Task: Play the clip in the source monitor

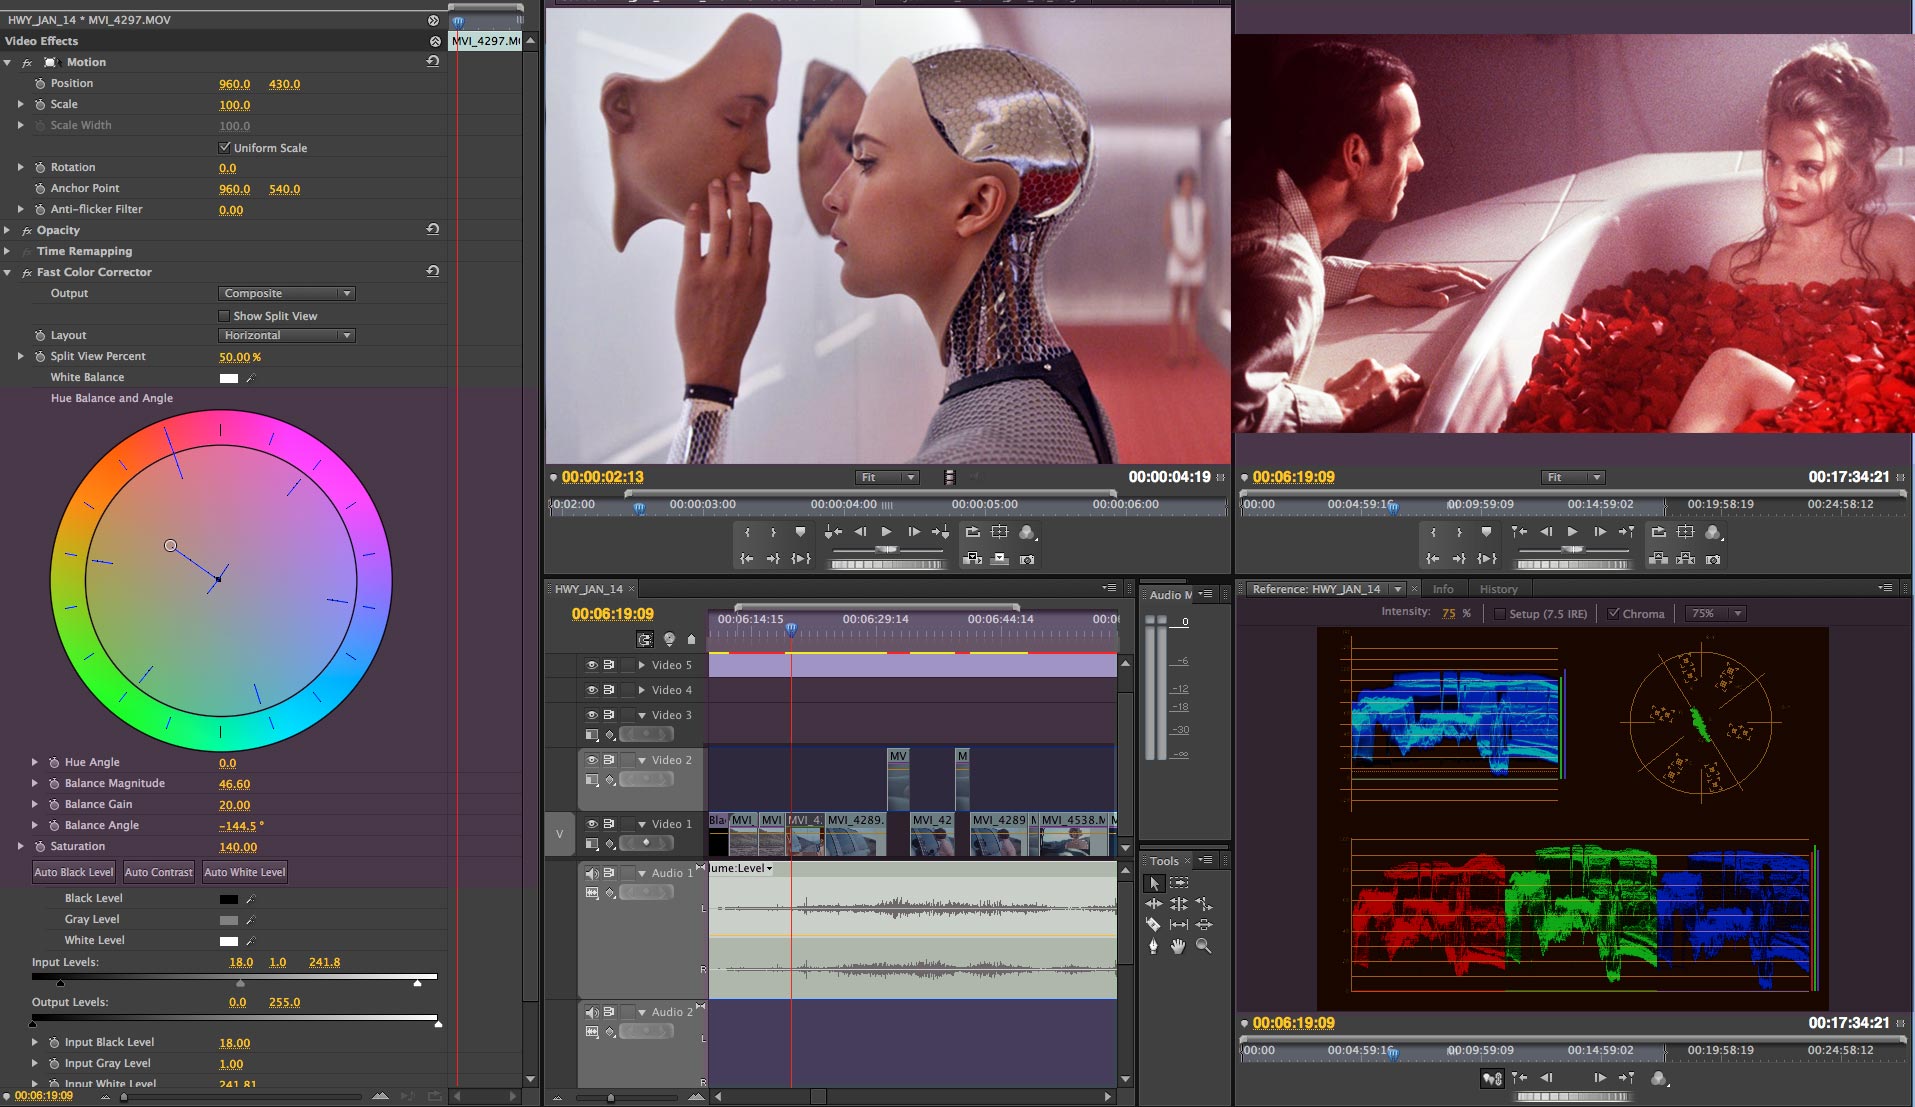Action: coord(886,532)
